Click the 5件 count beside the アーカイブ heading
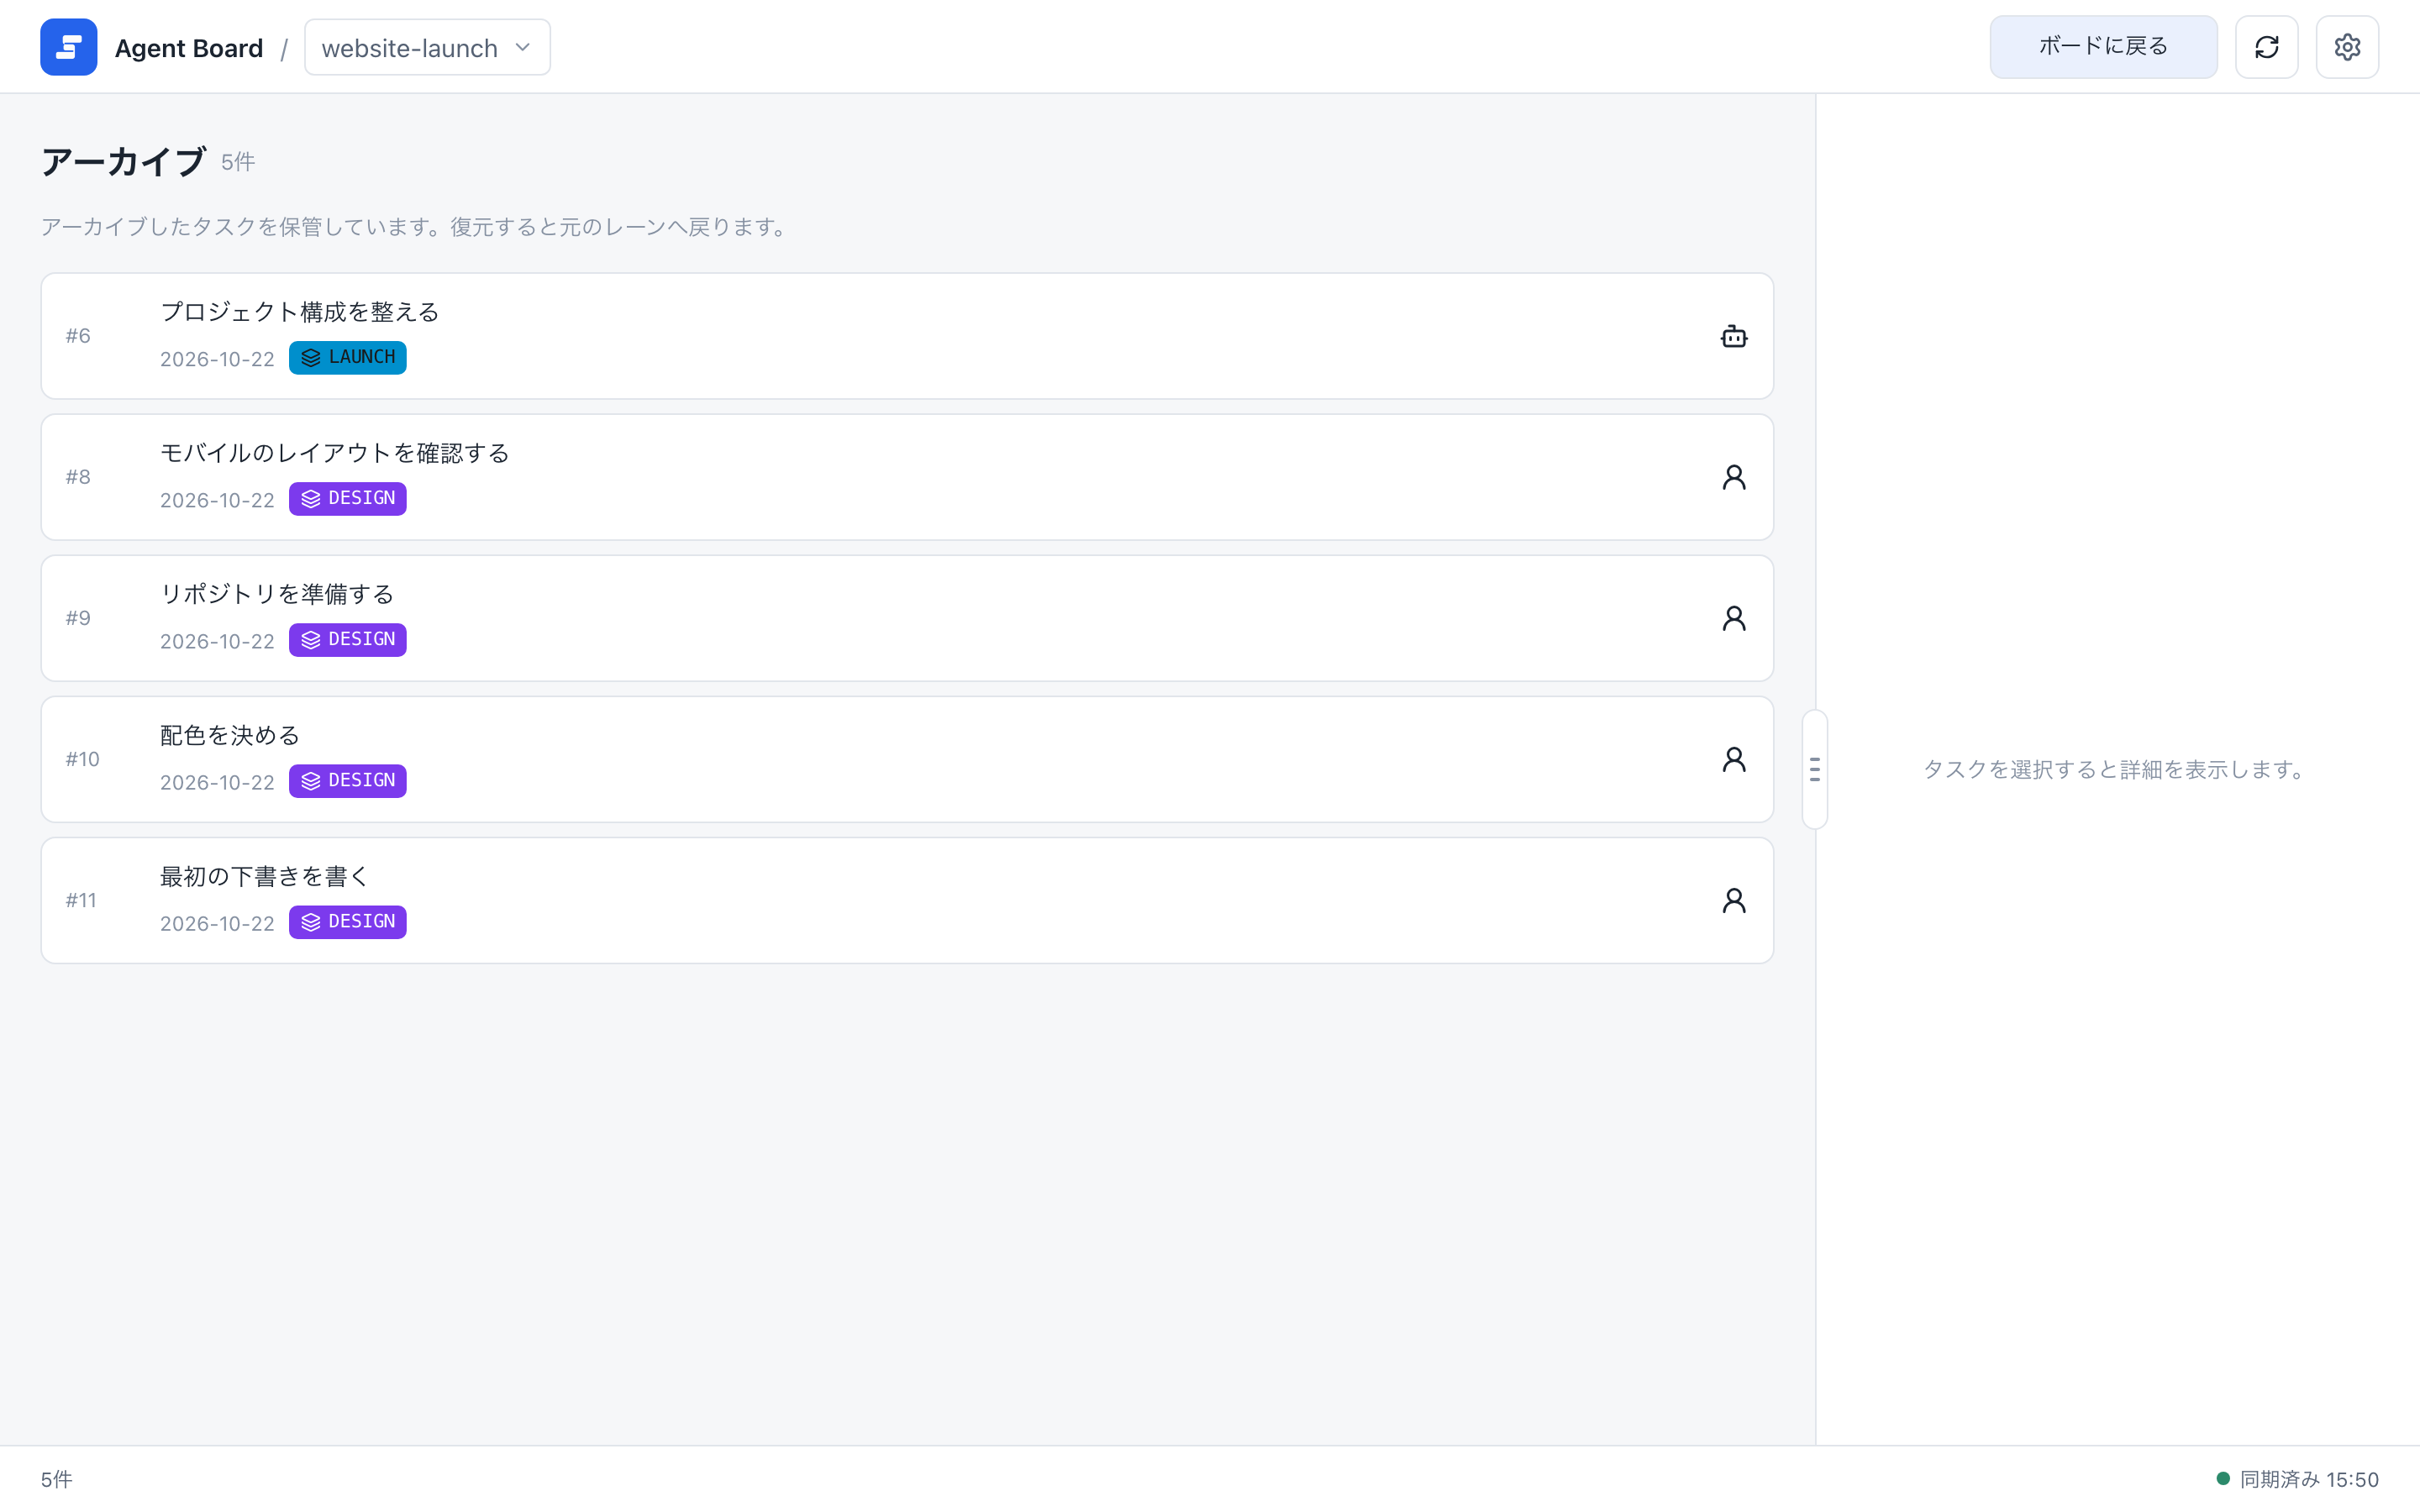This screenshot has width=2420, height=1512. click(x=238, y=162)
